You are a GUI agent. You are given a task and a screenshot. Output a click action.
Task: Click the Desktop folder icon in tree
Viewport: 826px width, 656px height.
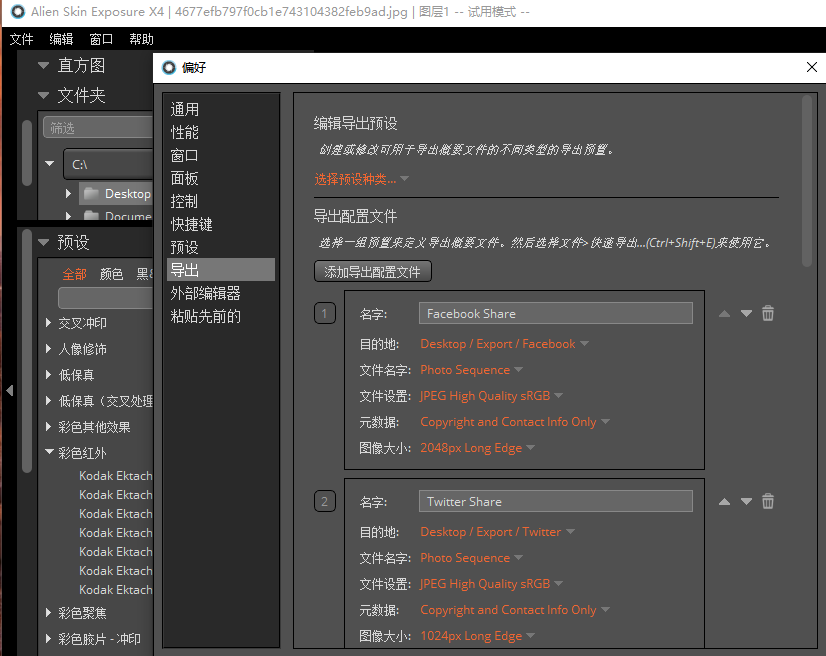coord(92,193)
